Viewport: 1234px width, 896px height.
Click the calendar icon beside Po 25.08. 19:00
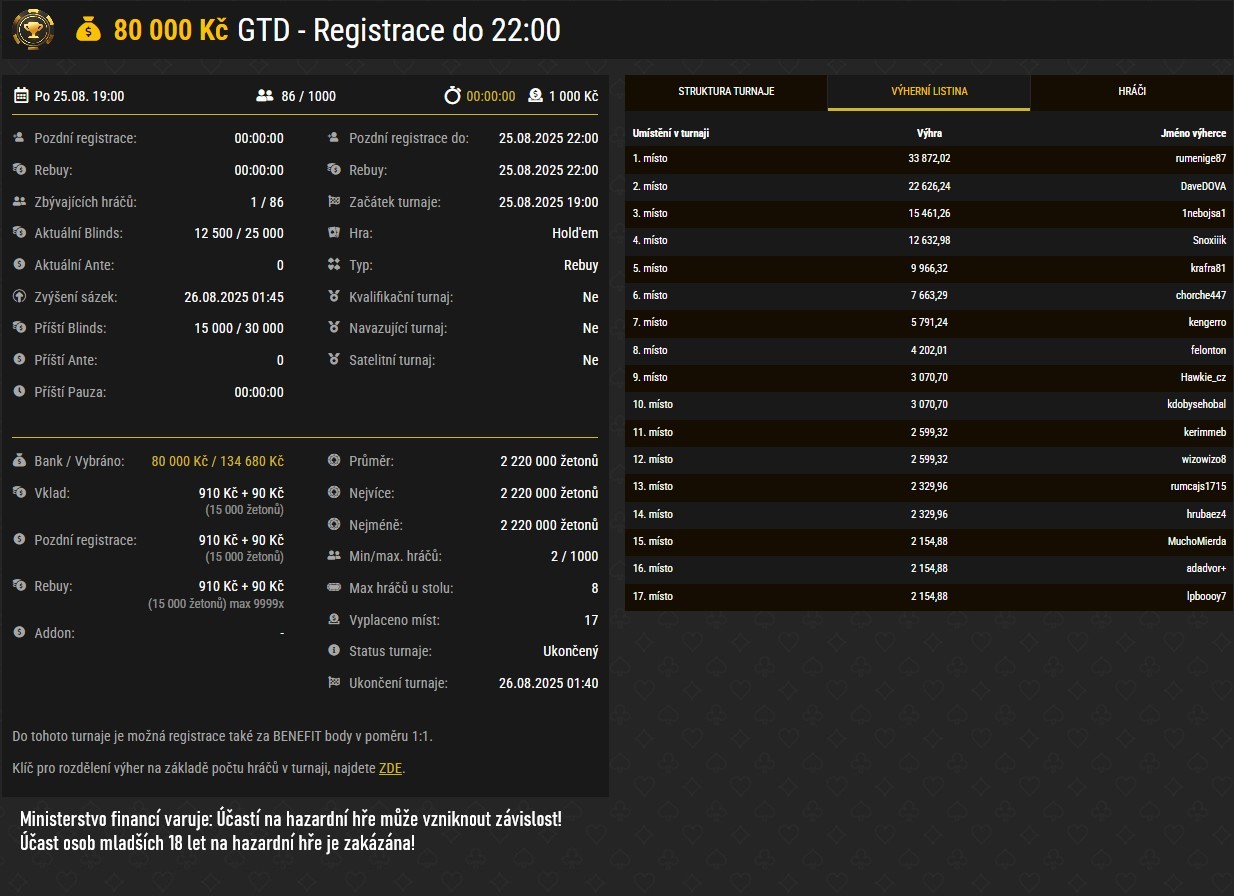pyautogui.click(x=21, y=96)
